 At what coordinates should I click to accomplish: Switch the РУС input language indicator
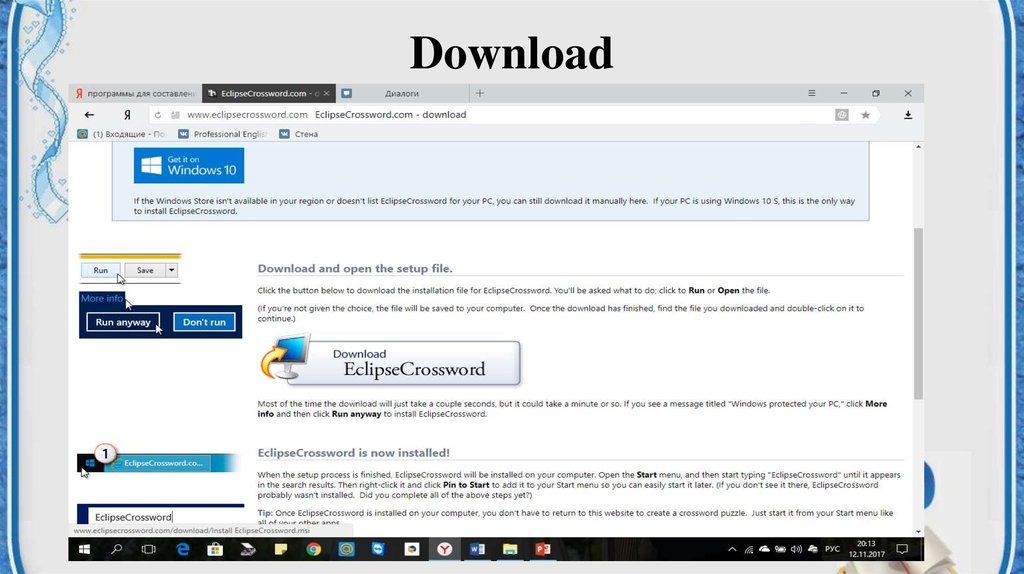pyautogui.click(x=832, y=549)
